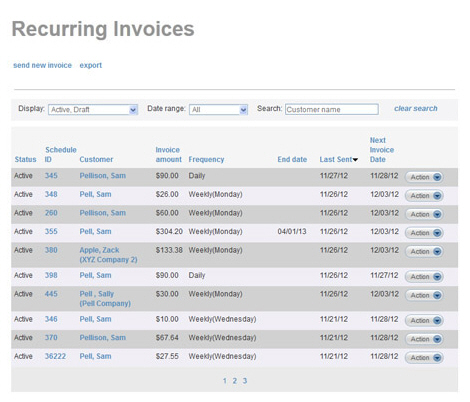Open schedule ID 355 link

point(51,232)
